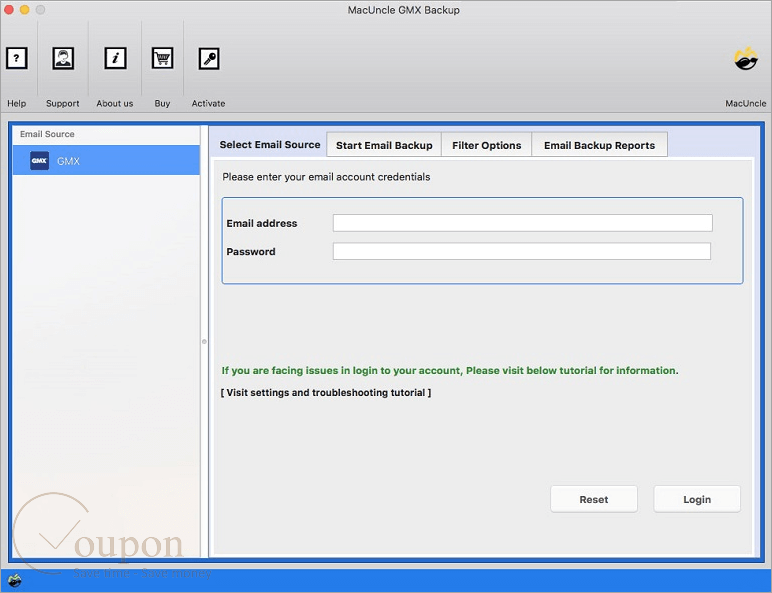This screenshot has width=772, height=593.
Task: Open the Filter Options tab
Action: (x=486, y=145)
